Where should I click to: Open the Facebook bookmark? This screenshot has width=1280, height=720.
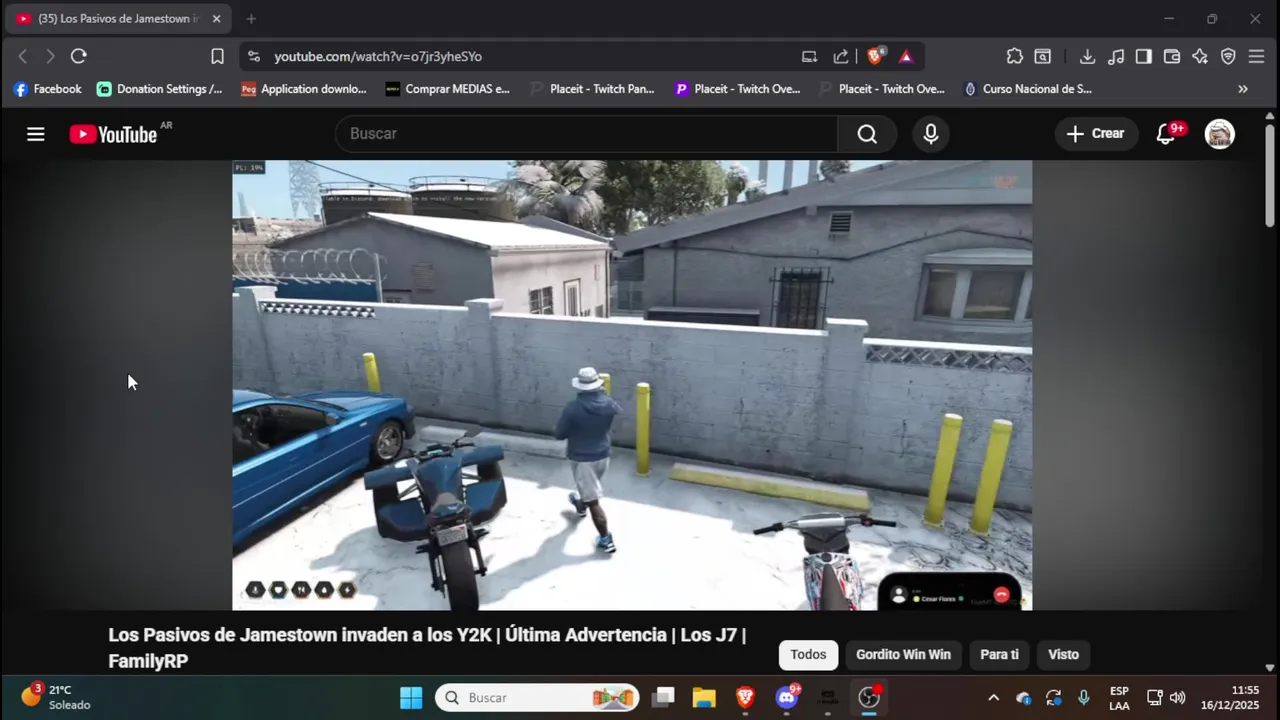point(47,89)
